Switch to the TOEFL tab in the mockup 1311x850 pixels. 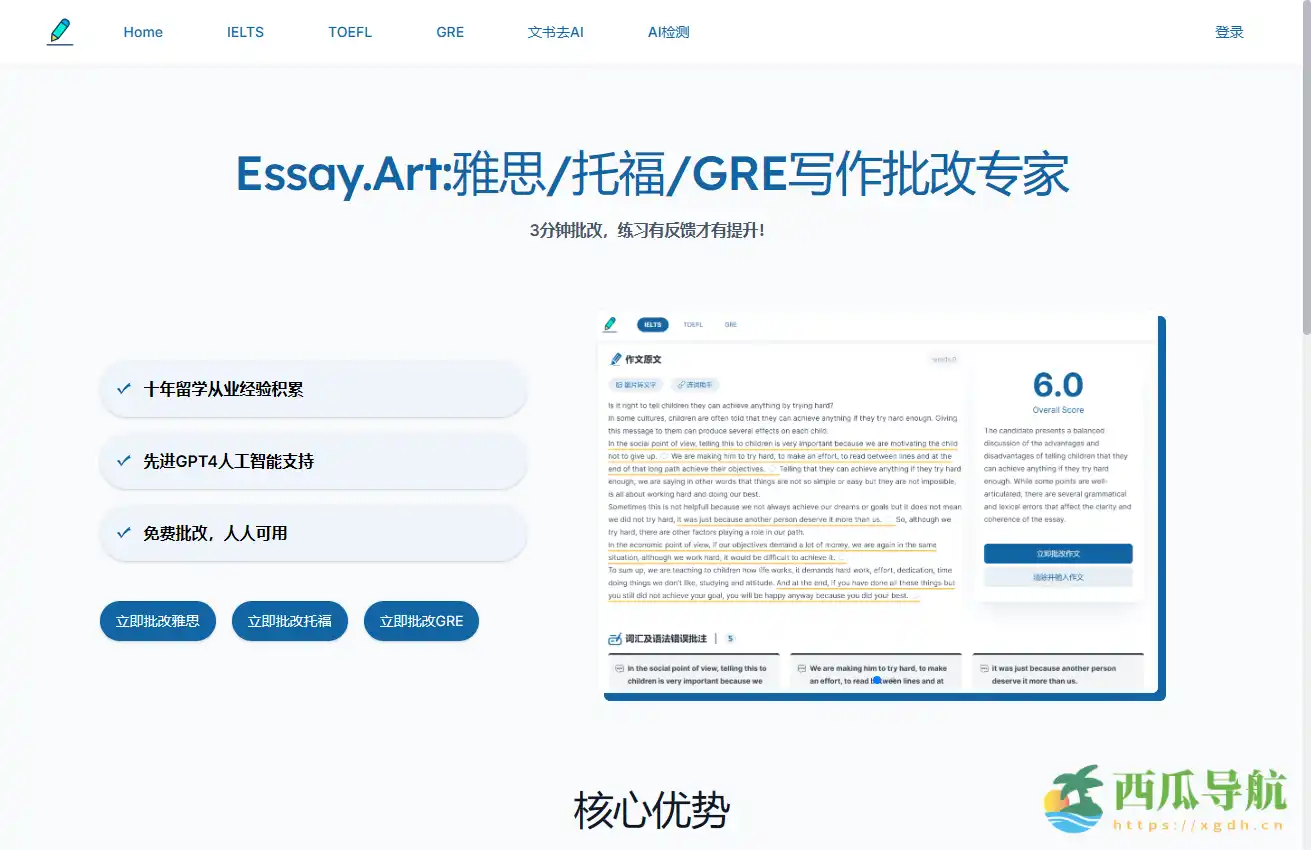[692, 324]
